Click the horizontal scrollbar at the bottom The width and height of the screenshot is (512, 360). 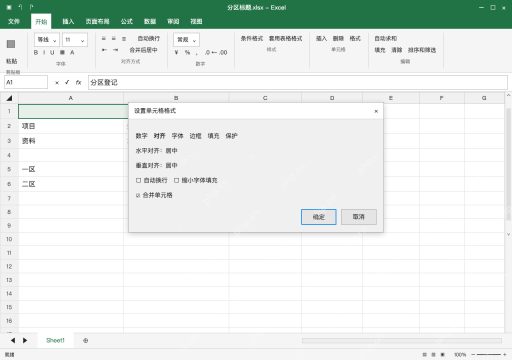click(402, 341)
